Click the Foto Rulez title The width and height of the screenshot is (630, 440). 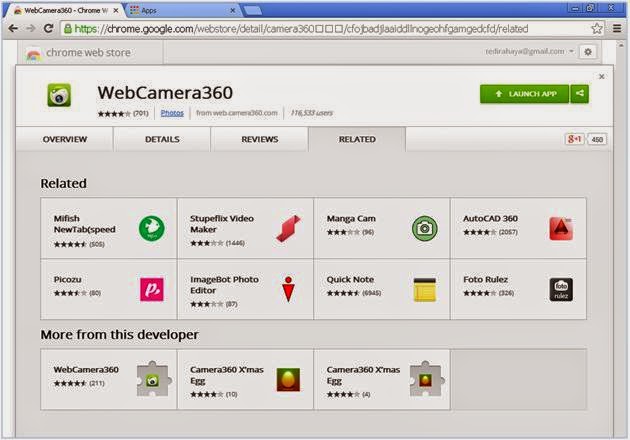(x=485, y=279)
